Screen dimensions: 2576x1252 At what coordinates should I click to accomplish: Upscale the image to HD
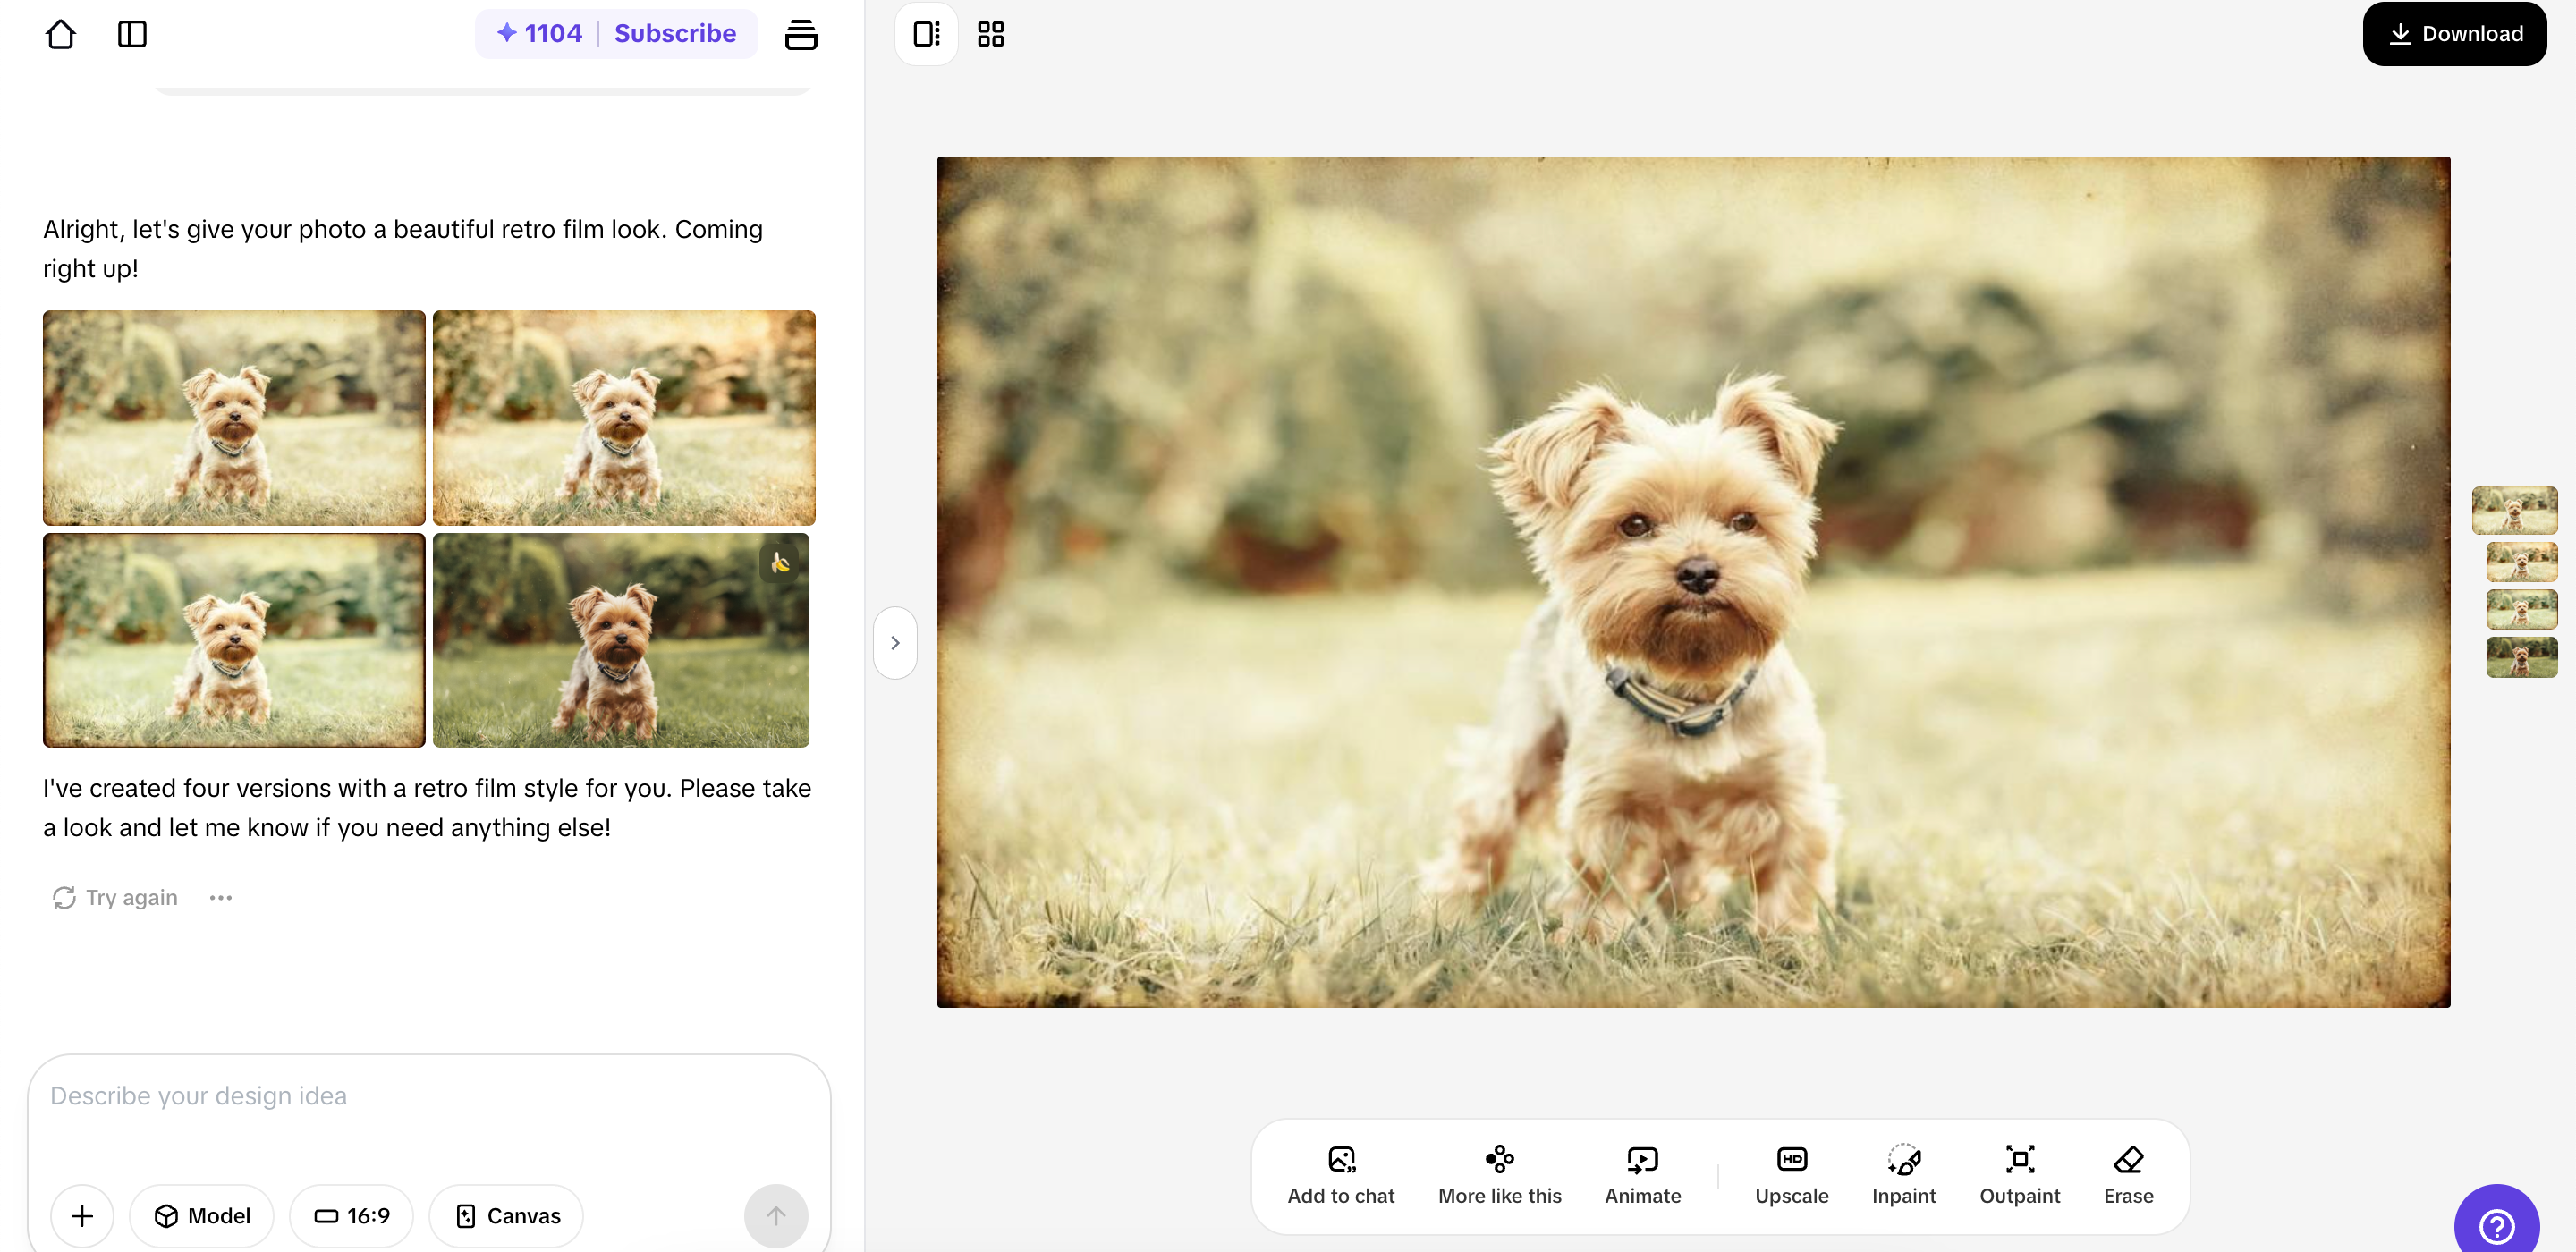click(1791, 1175)
